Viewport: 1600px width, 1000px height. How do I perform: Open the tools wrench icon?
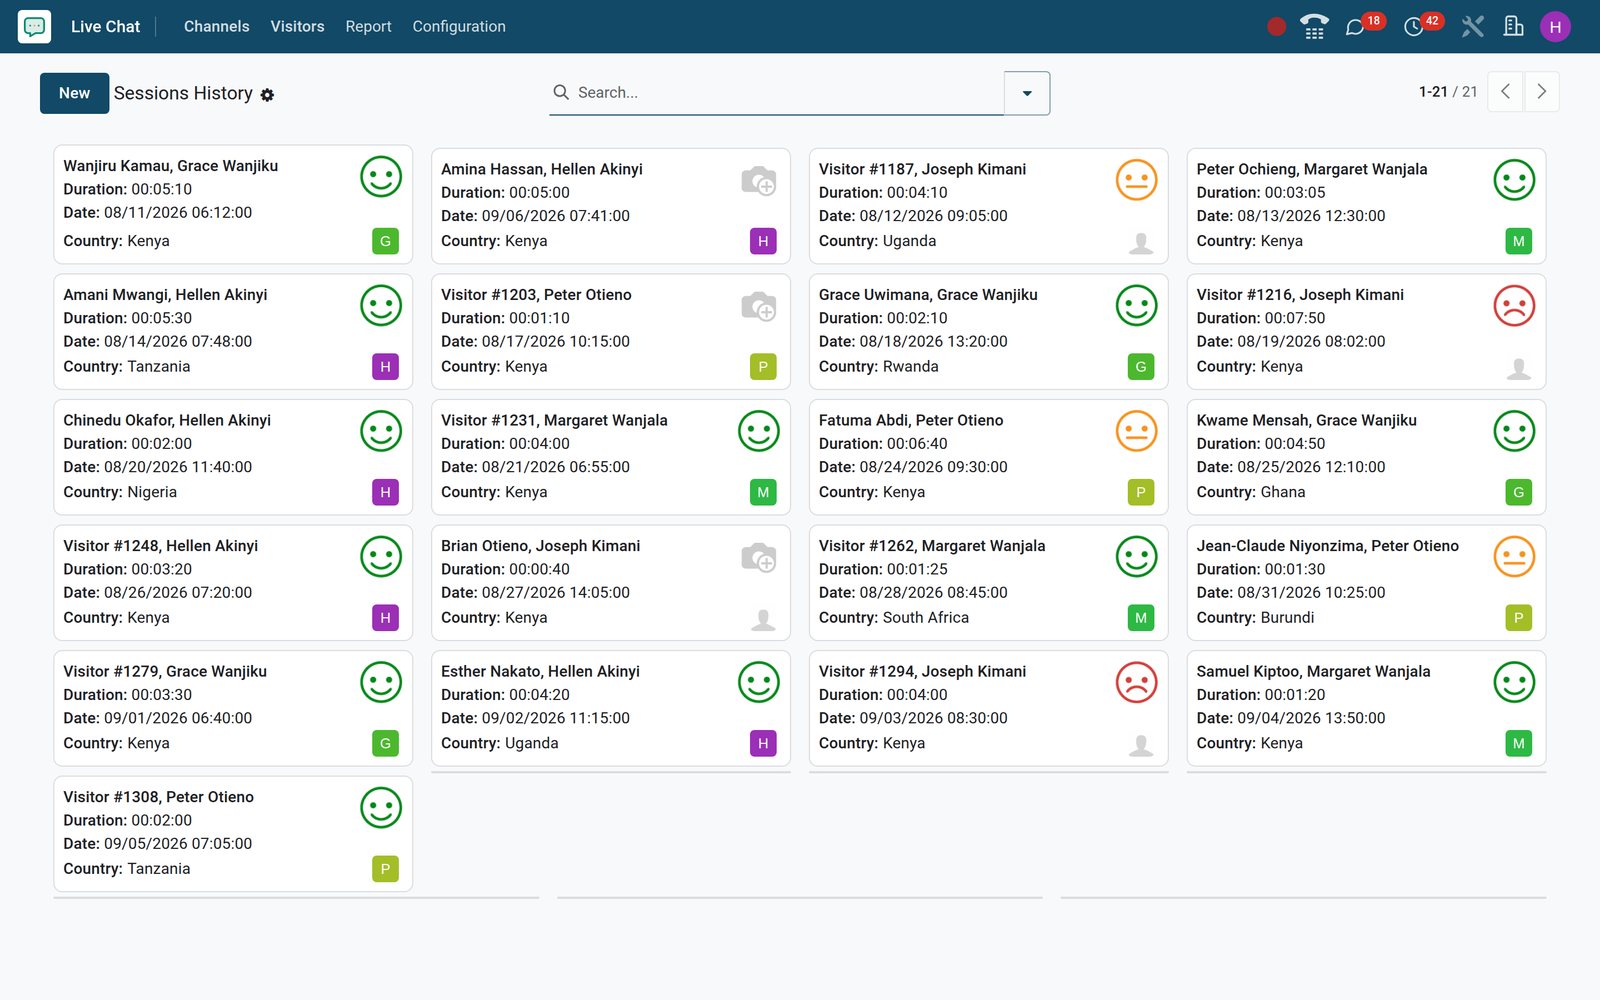coord(1472,27)
